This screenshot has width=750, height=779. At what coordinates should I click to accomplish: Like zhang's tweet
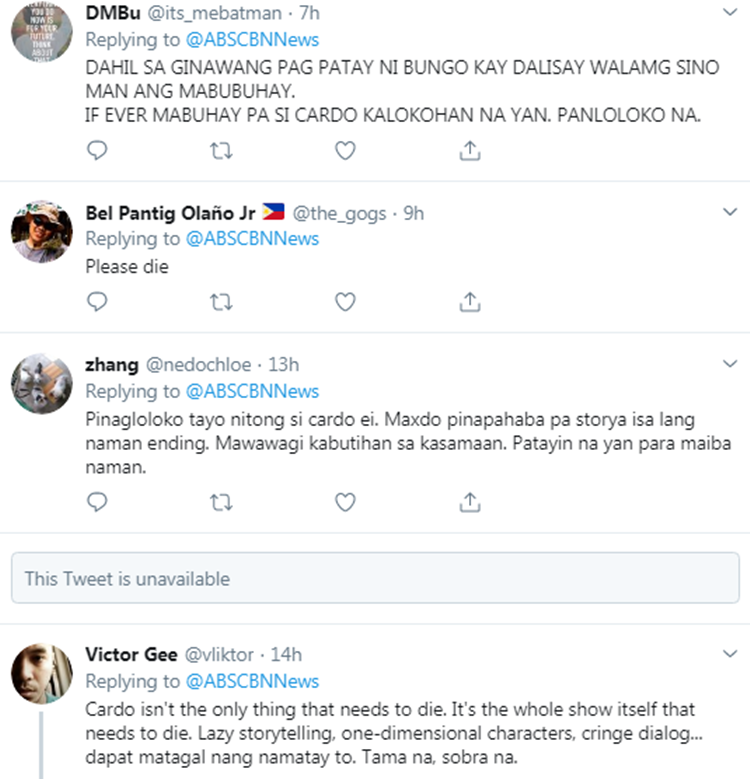[345, 502]
